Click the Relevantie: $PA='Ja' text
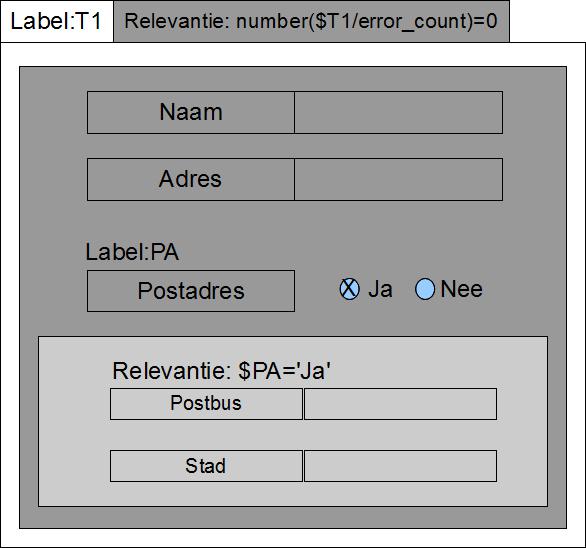The image size is (586, 548). pos(222,371)
